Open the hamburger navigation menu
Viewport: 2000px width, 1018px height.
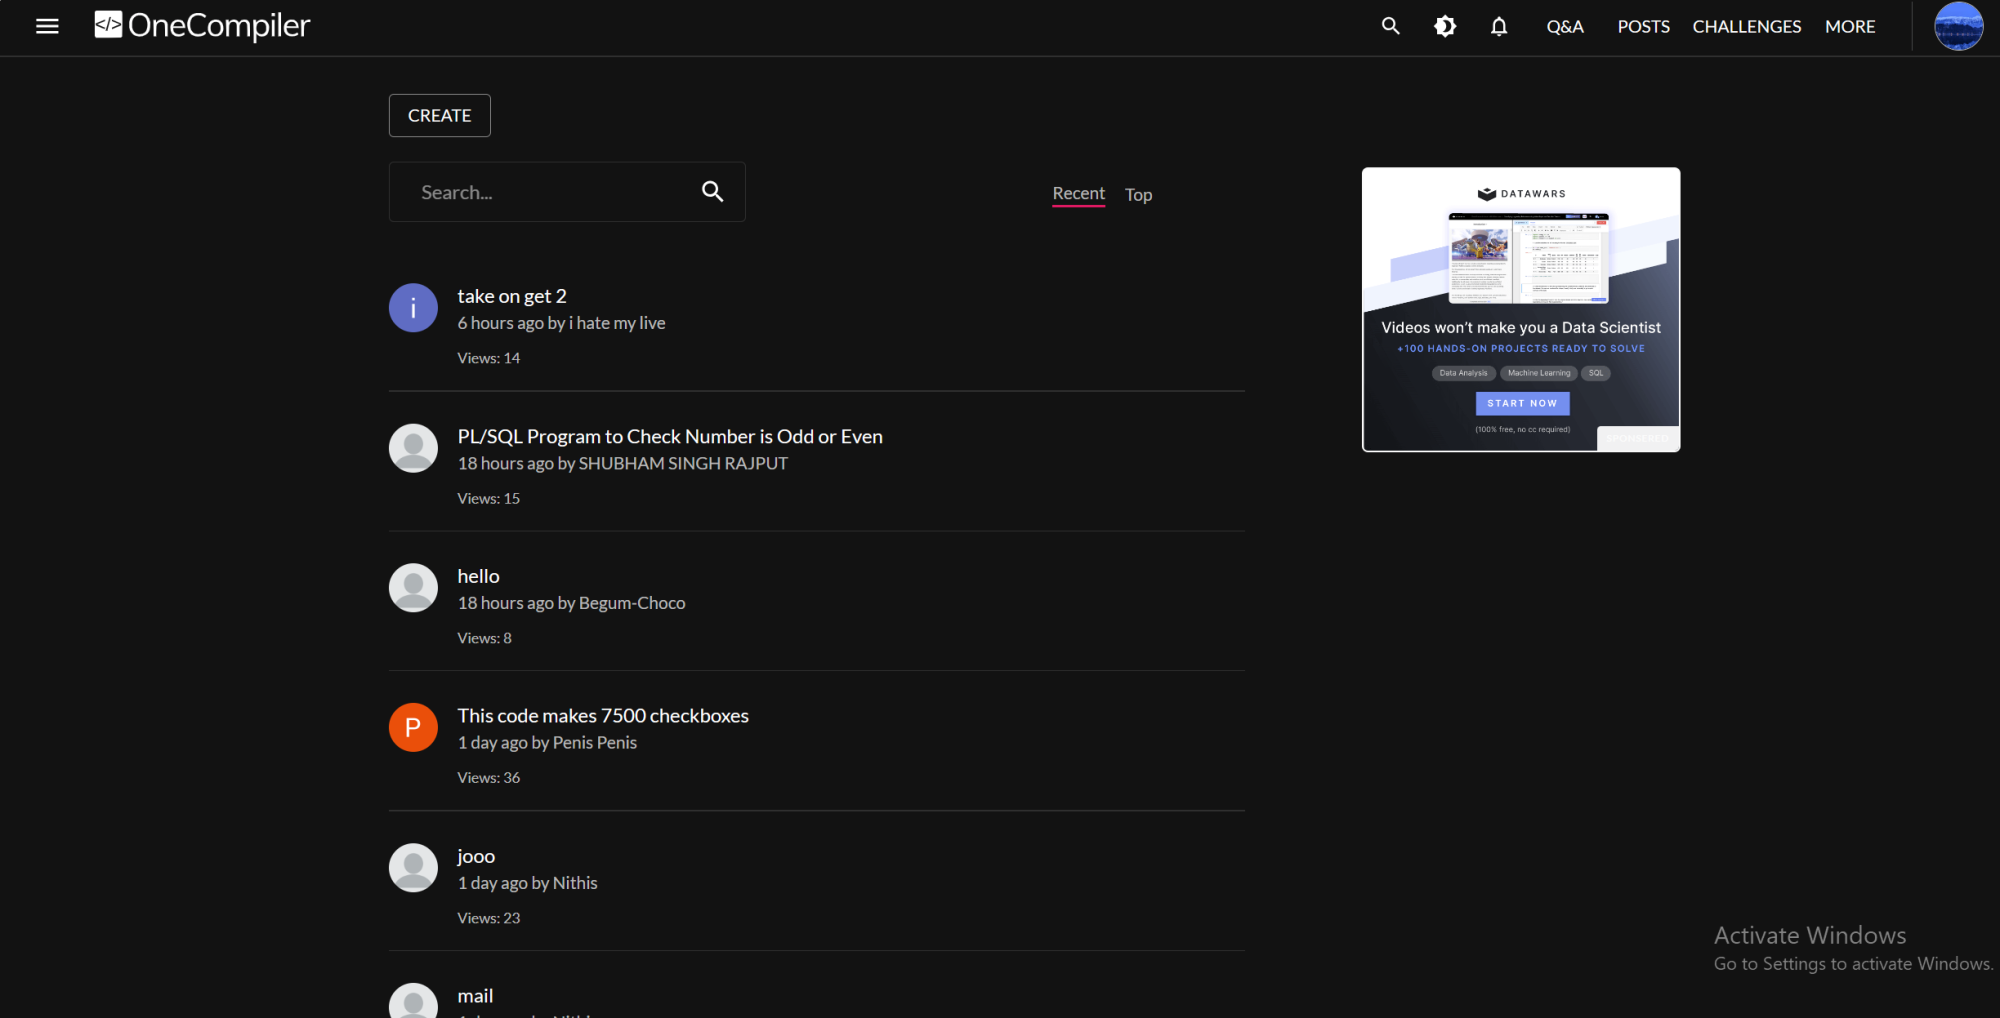pyautogui.click(x=47, y=27)
